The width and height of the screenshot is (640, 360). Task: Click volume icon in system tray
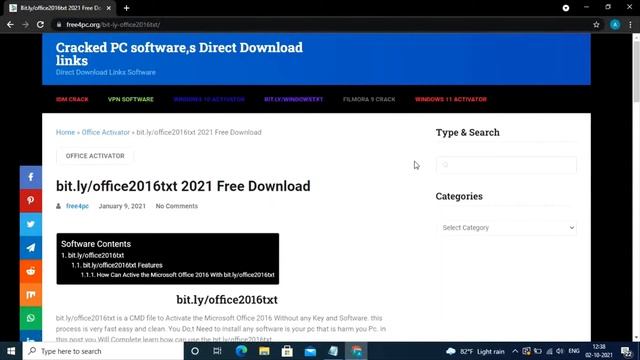click(560, 351)
